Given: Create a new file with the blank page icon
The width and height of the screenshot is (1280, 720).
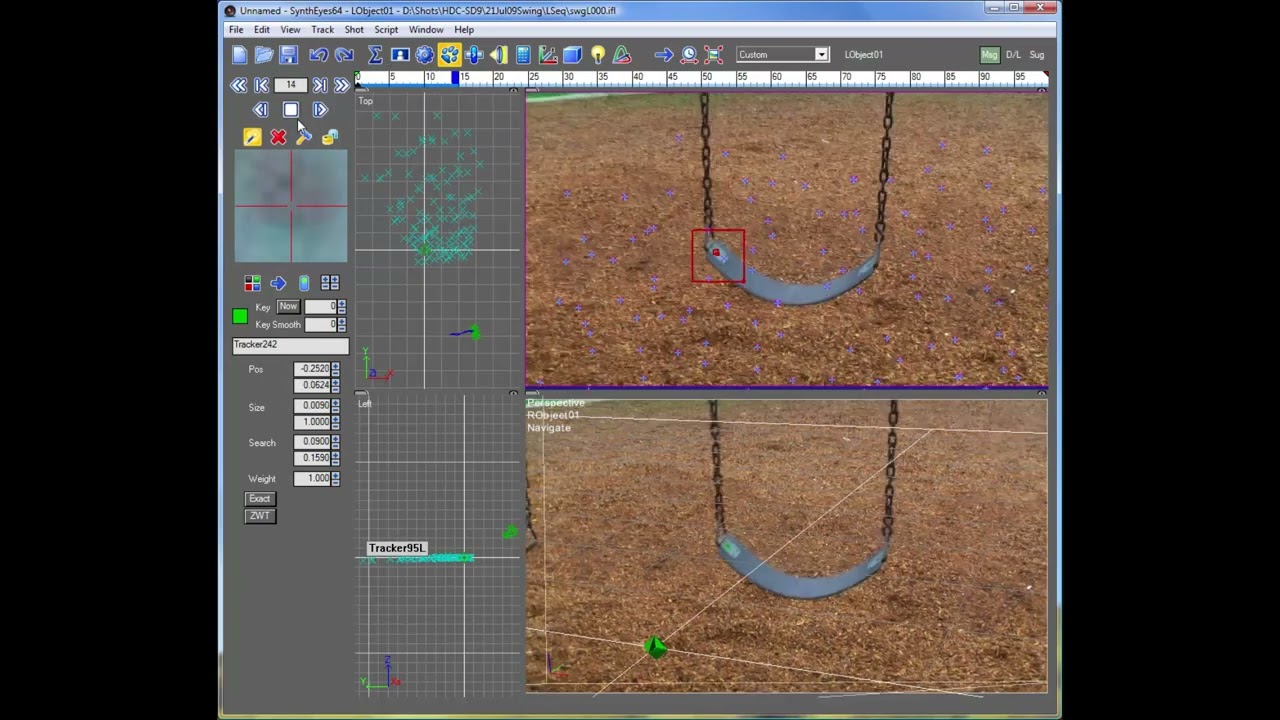Looking at the screenshot, I should (x=240, y=55).
